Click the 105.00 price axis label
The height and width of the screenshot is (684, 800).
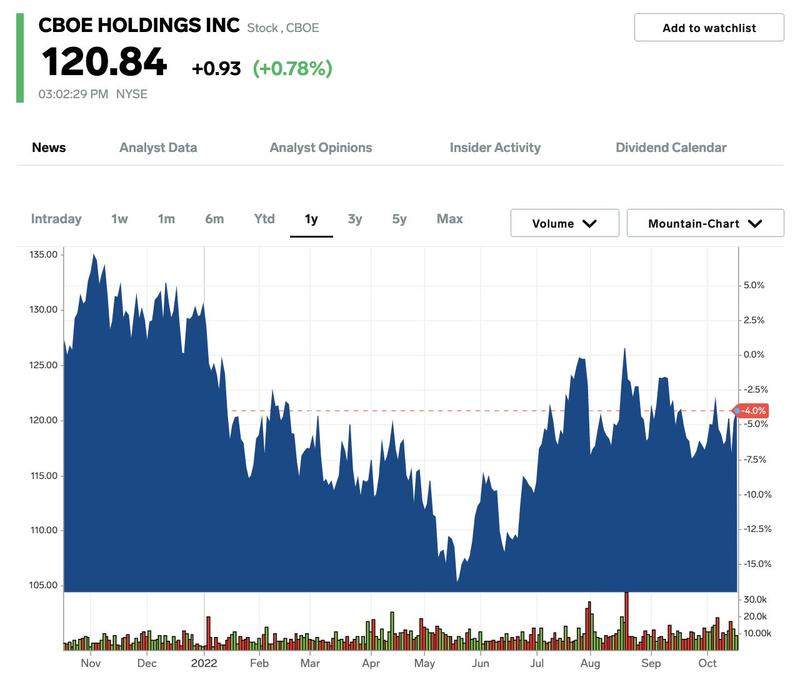[x=43, y=585]
